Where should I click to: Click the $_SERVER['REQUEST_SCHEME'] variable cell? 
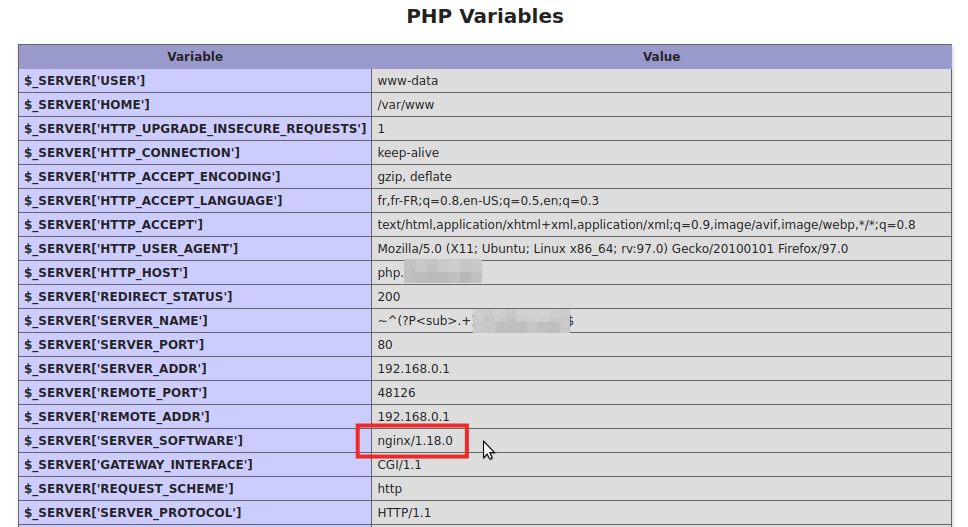(x=129, y=489)
